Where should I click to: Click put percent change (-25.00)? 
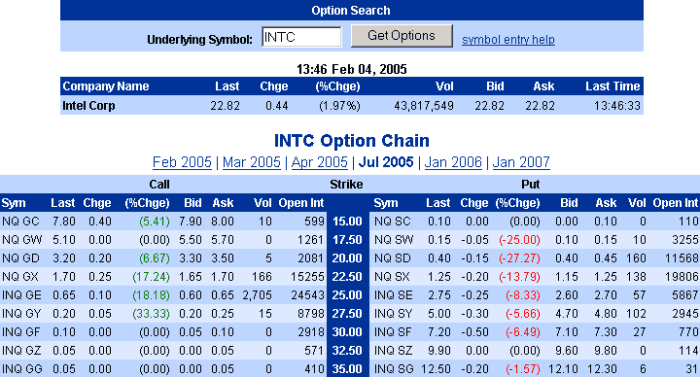(x=520, y=240)
